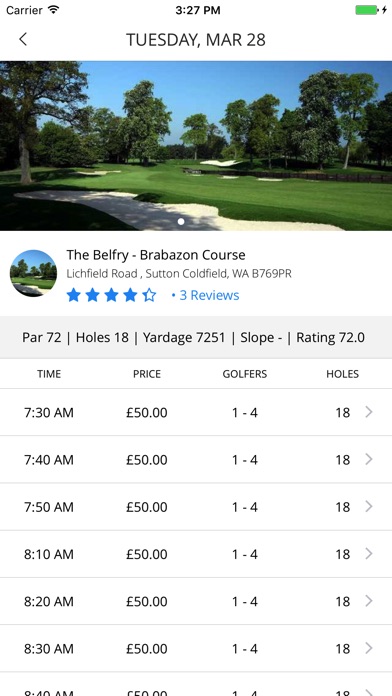Viewport: 392px width, 696px height.
Task: Choose the 8:10 AM £50.00 price
Action: (x=147, y=554)
